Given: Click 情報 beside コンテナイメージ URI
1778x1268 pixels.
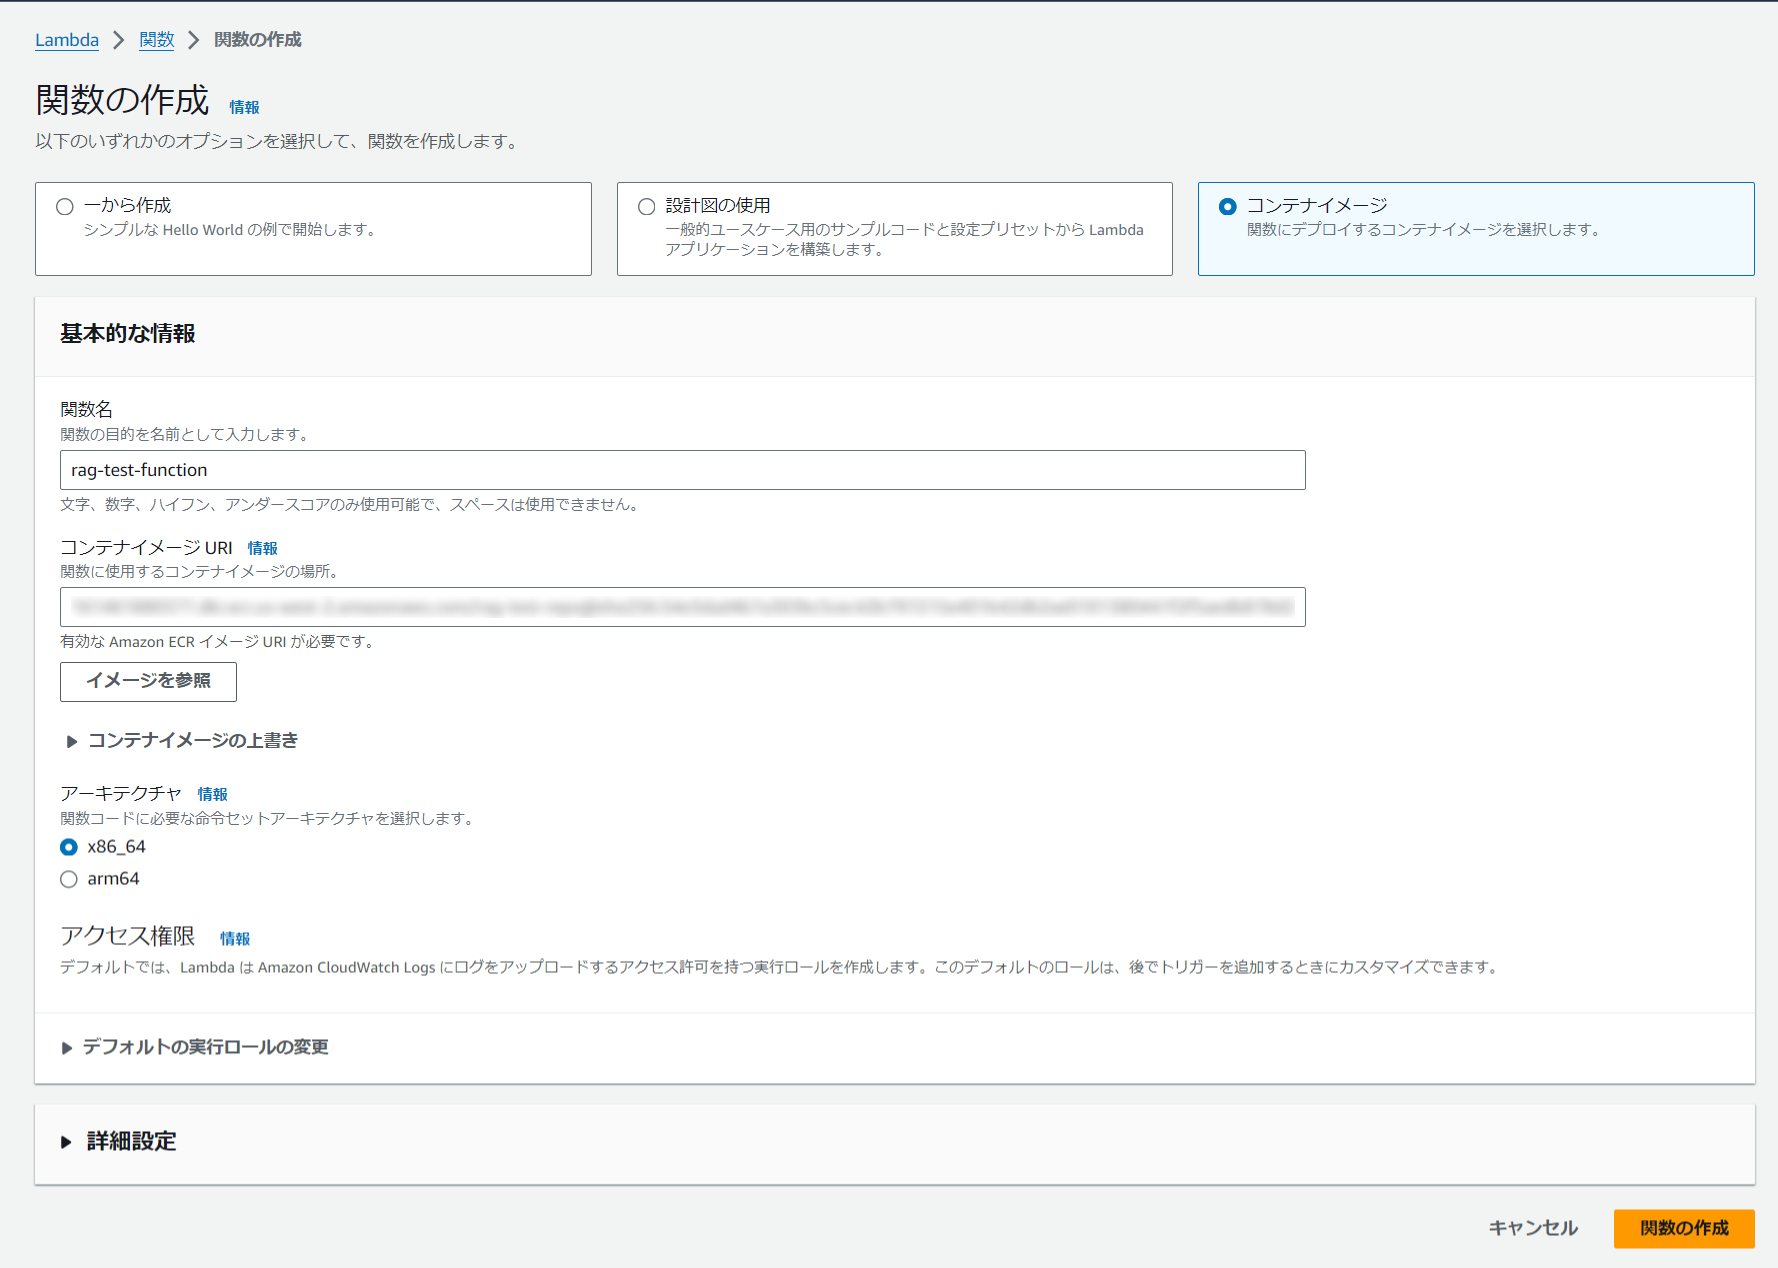Looking at the screenshot, I should click(x=263, y=548).
